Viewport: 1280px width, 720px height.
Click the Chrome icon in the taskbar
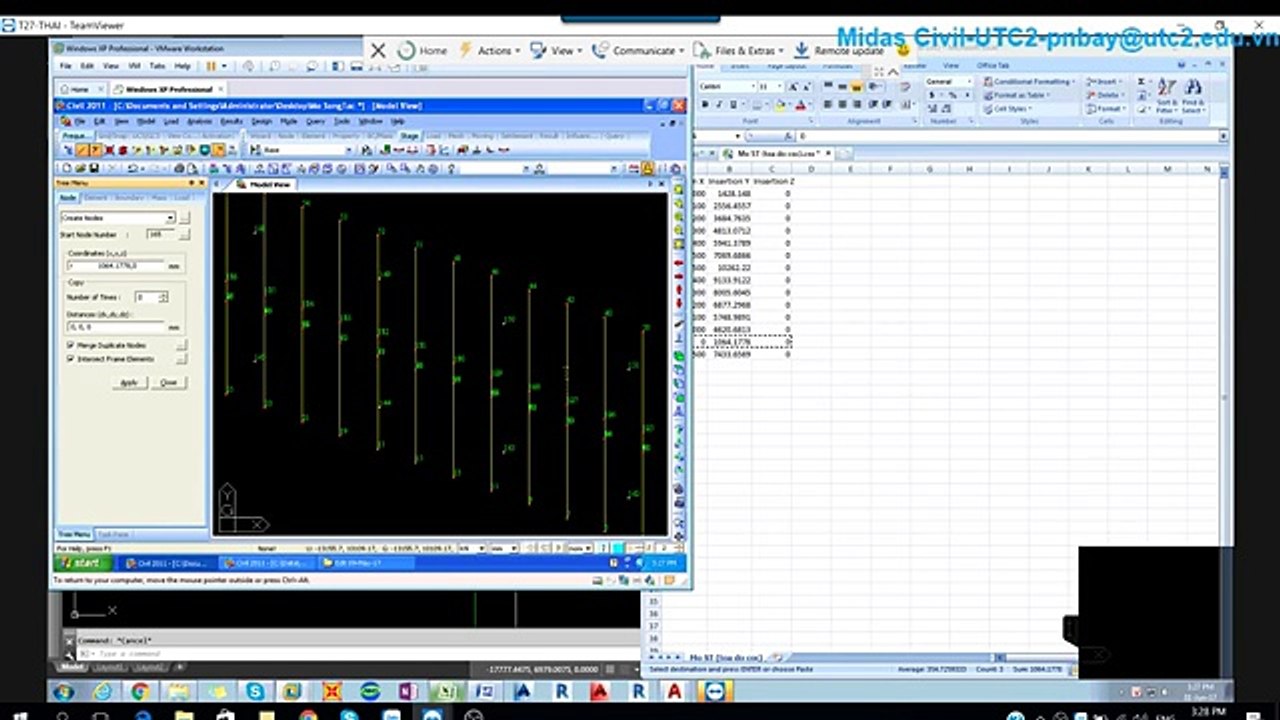139,691
